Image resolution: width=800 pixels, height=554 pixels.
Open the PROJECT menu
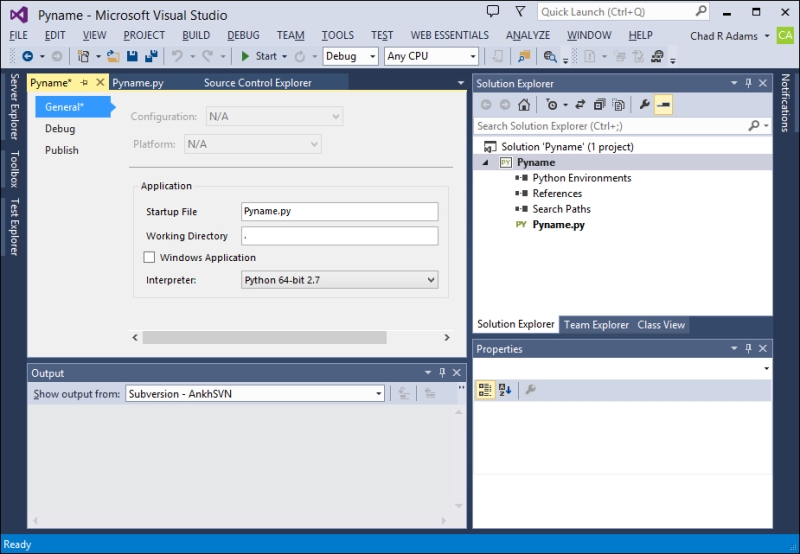click(144, 35)
